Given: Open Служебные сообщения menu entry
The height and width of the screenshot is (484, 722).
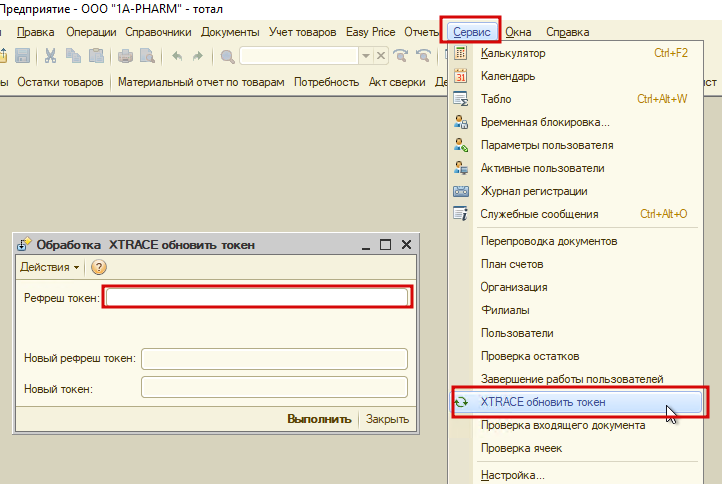Looking at the screenshot, I should (576, 214).
